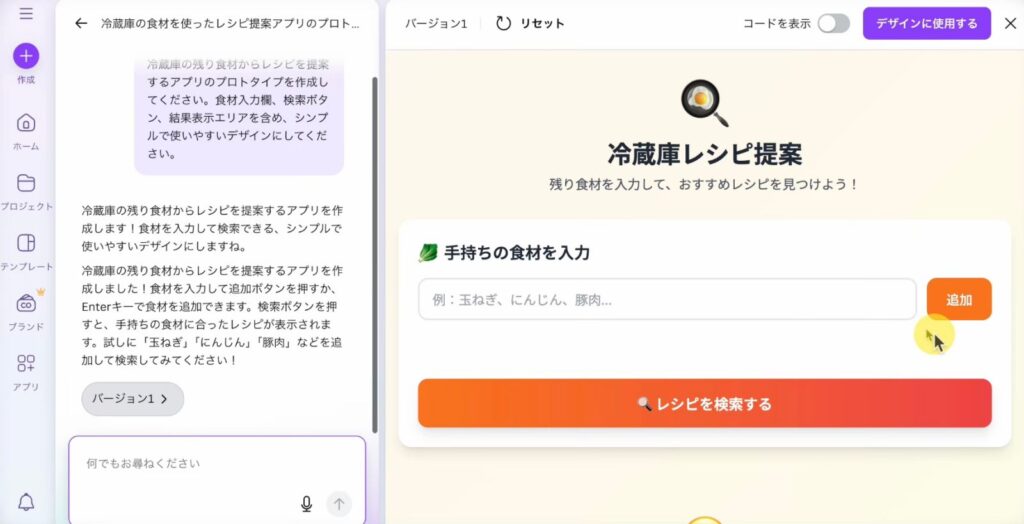Screen dimensions: 1024x524
Task: Expand the バージョン1 chip in chat
Action: click(133, 399)
